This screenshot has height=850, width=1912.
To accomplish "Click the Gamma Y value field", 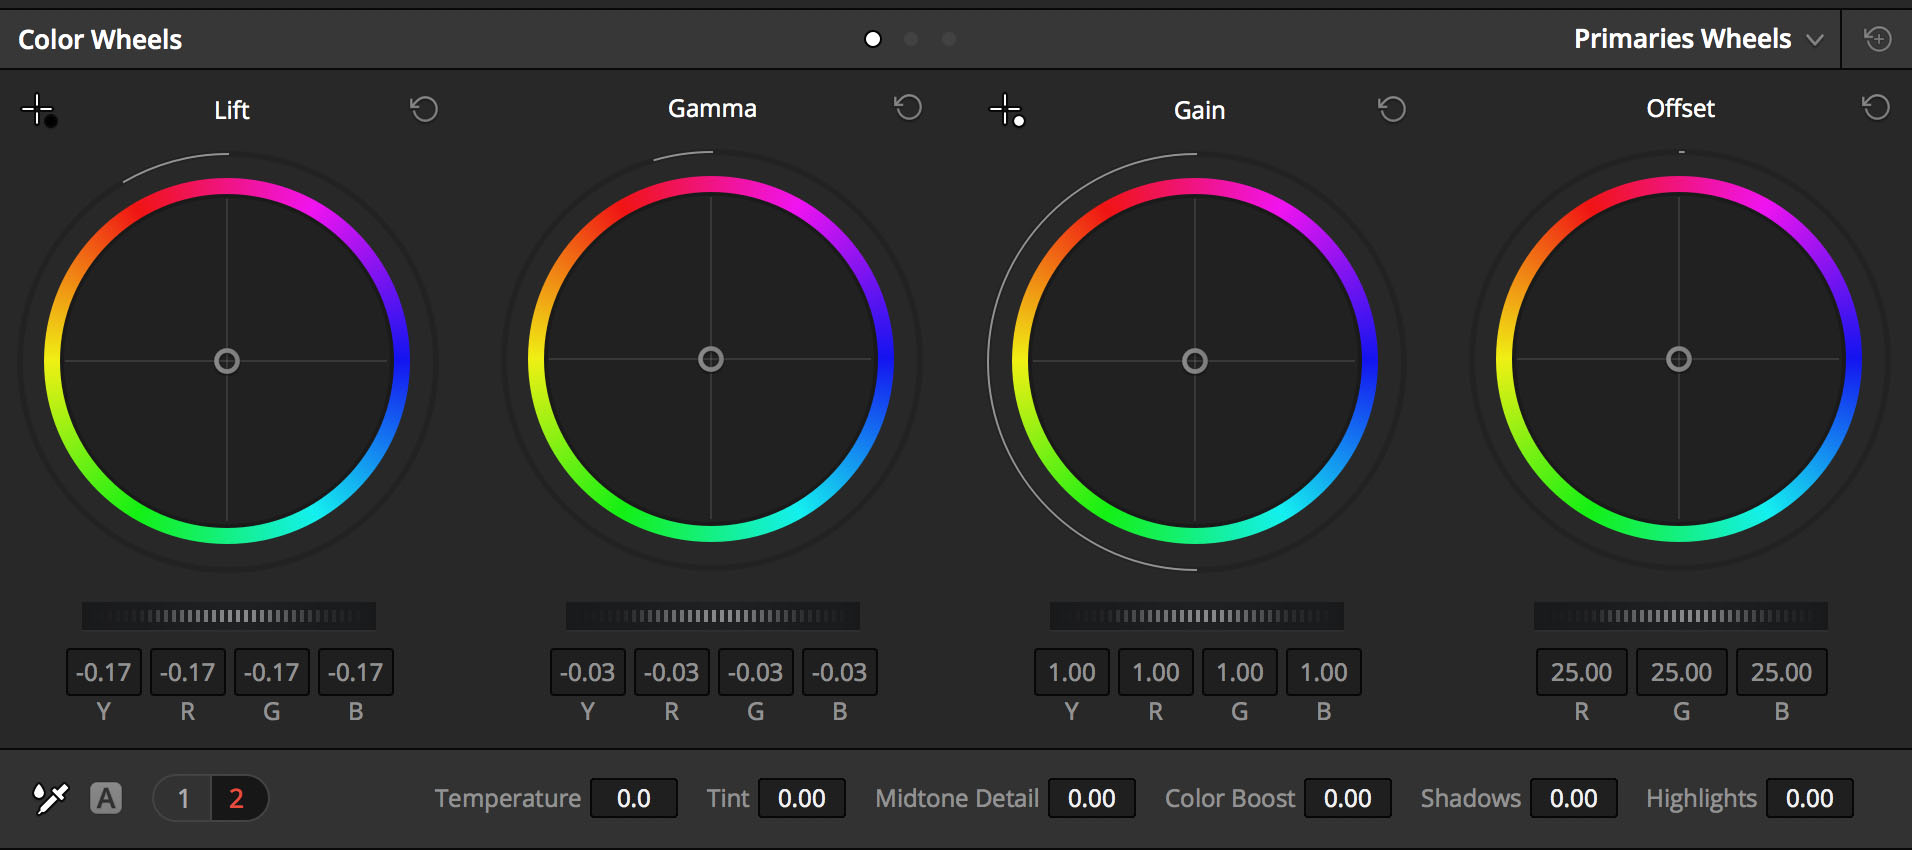I will (588, 672).
